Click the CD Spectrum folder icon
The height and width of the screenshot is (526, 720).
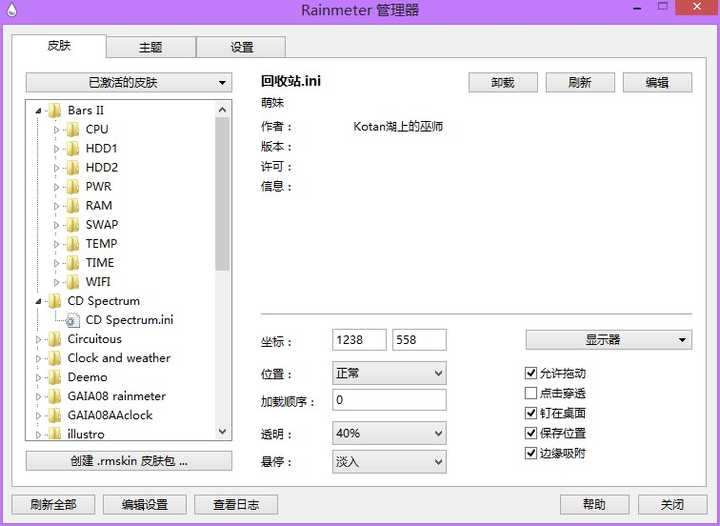click(x=55, y=301)
